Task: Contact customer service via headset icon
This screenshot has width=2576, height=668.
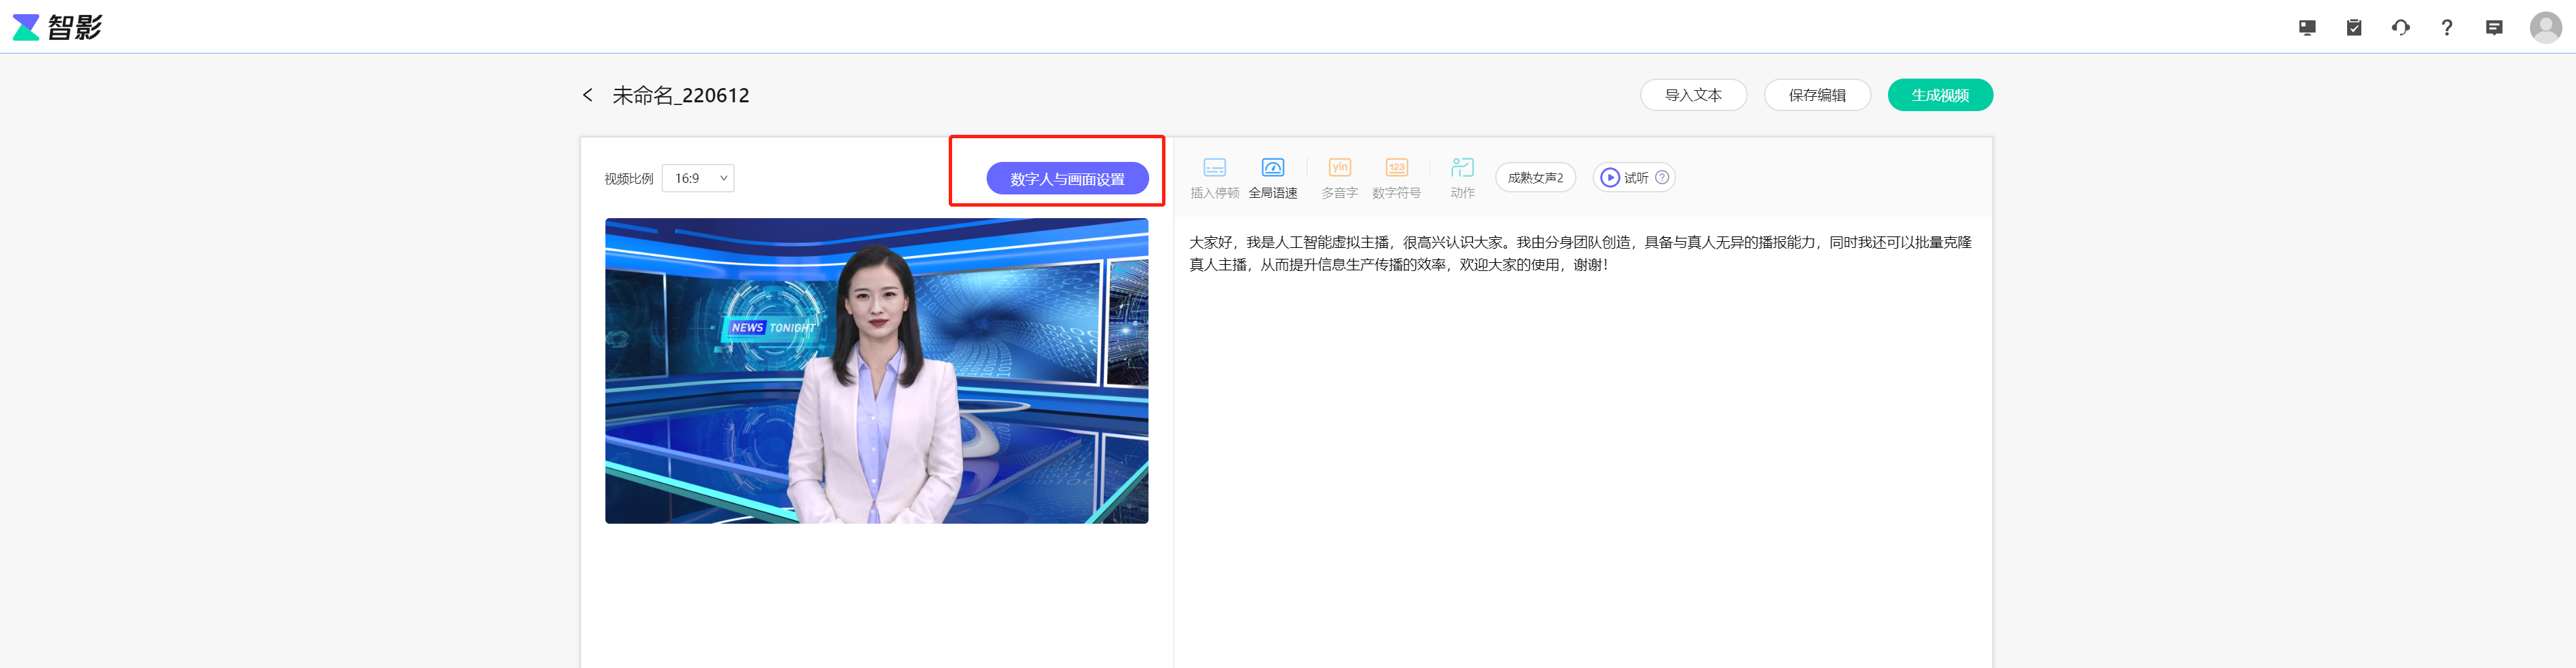Action: coord(2400,28)
